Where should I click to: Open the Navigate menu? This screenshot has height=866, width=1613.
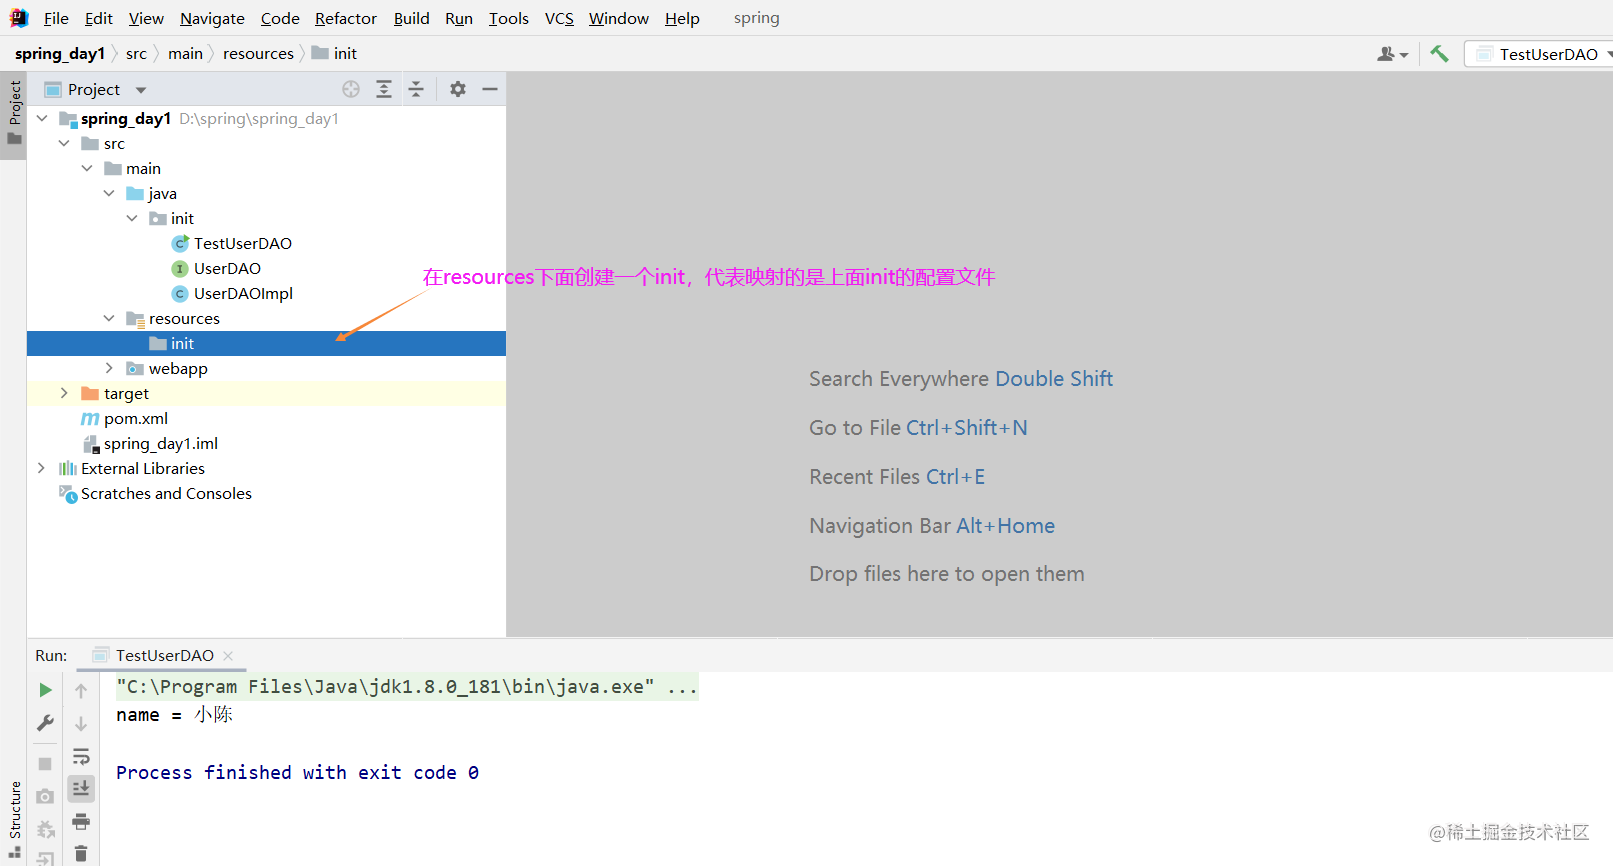(212, 18)
